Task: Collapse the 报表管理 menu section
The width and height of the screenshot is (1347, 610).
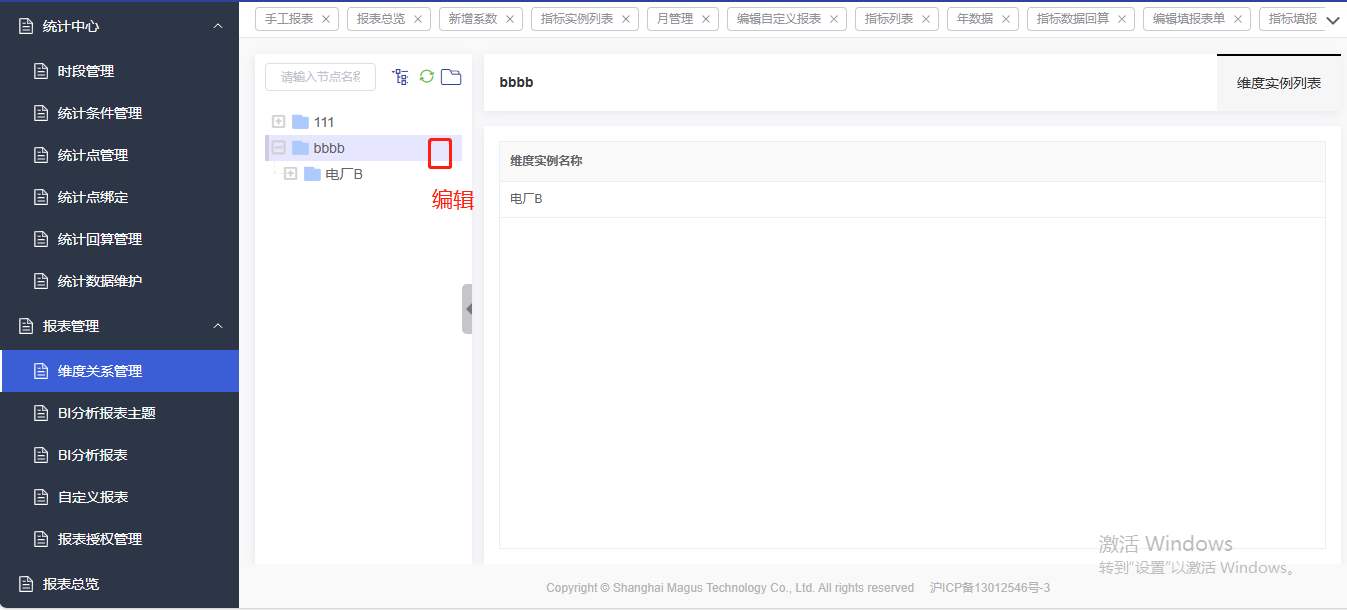Action: pyautogui.click(x=218, y=326)
